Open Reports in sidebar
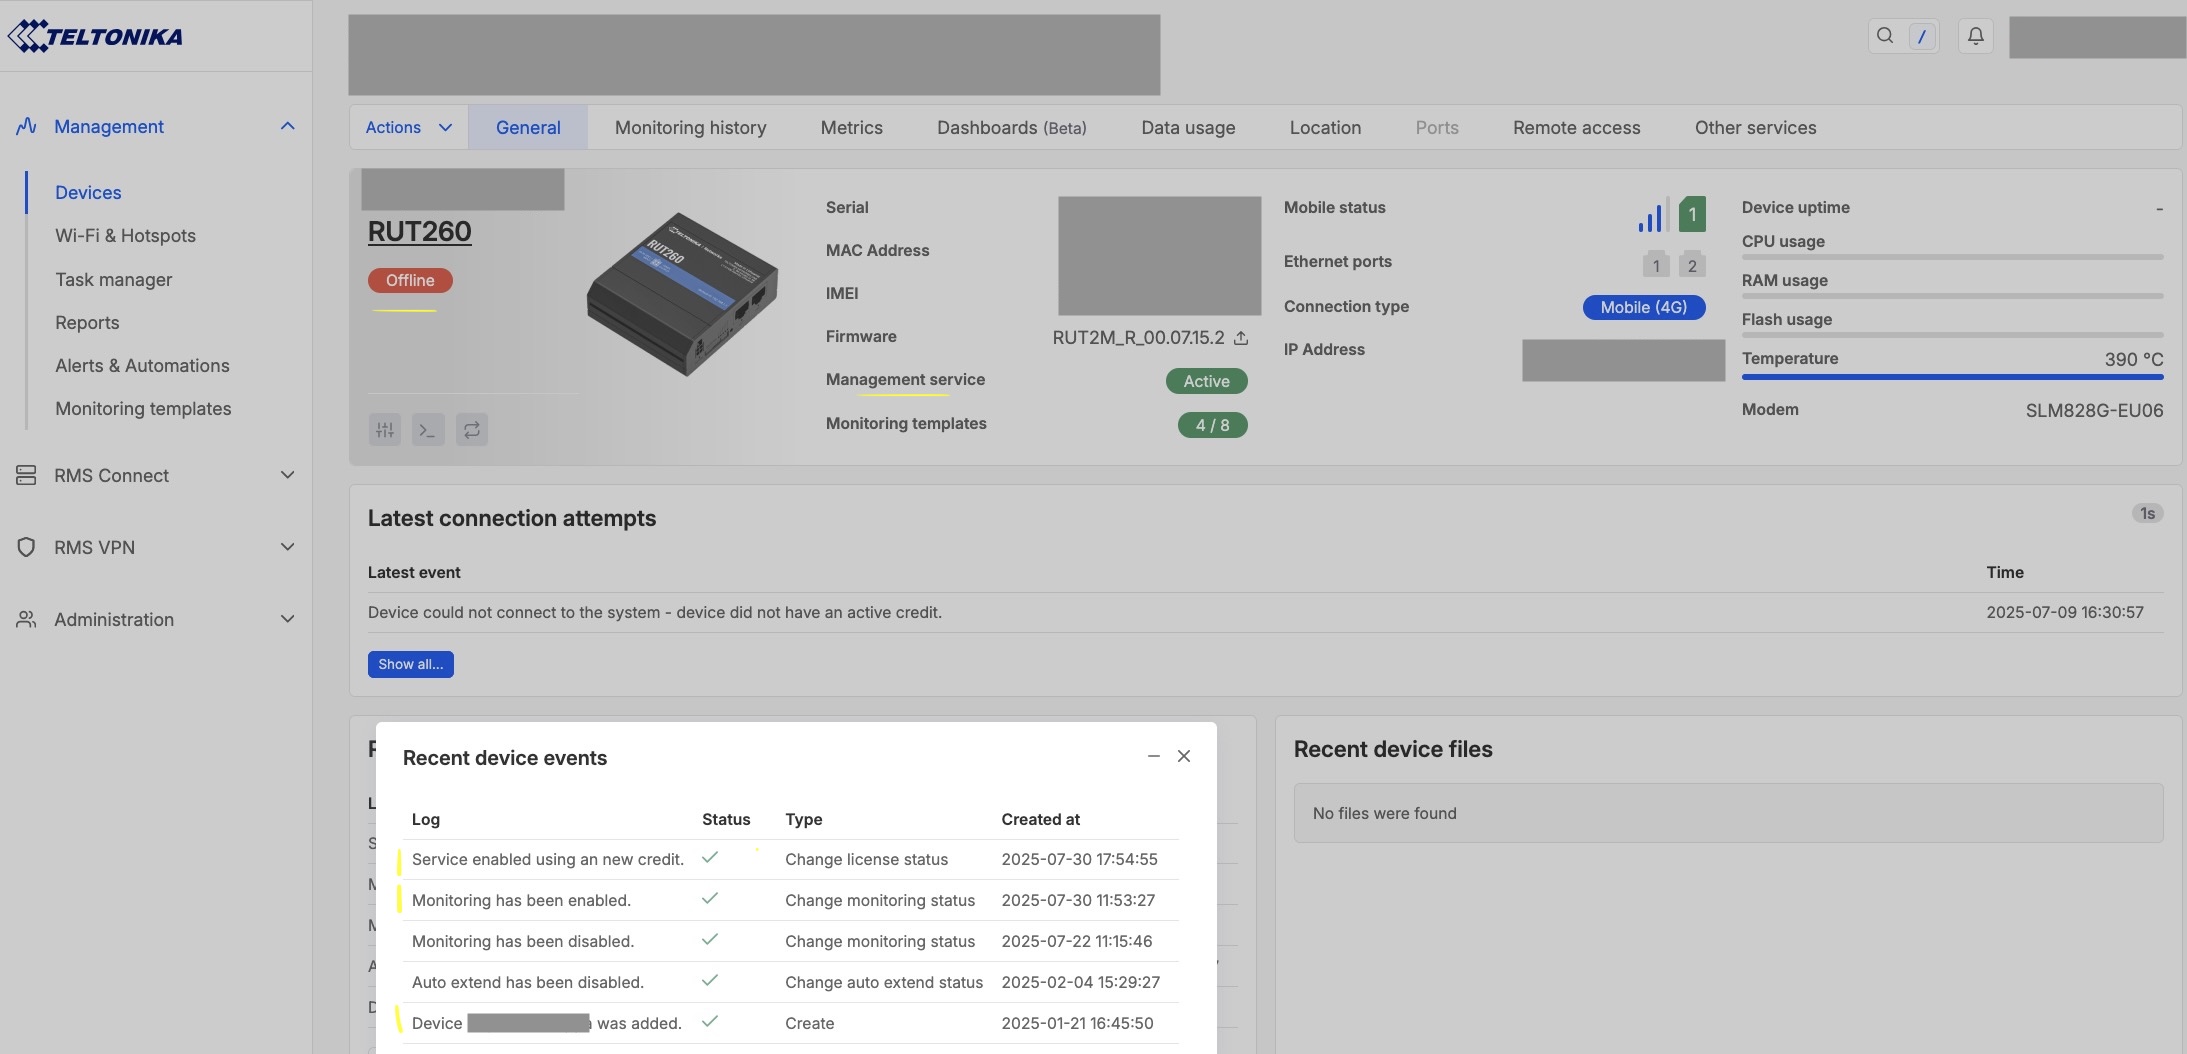Image resolution: width=2187 pixels, height=1054 pixels. tap(87, 322)
